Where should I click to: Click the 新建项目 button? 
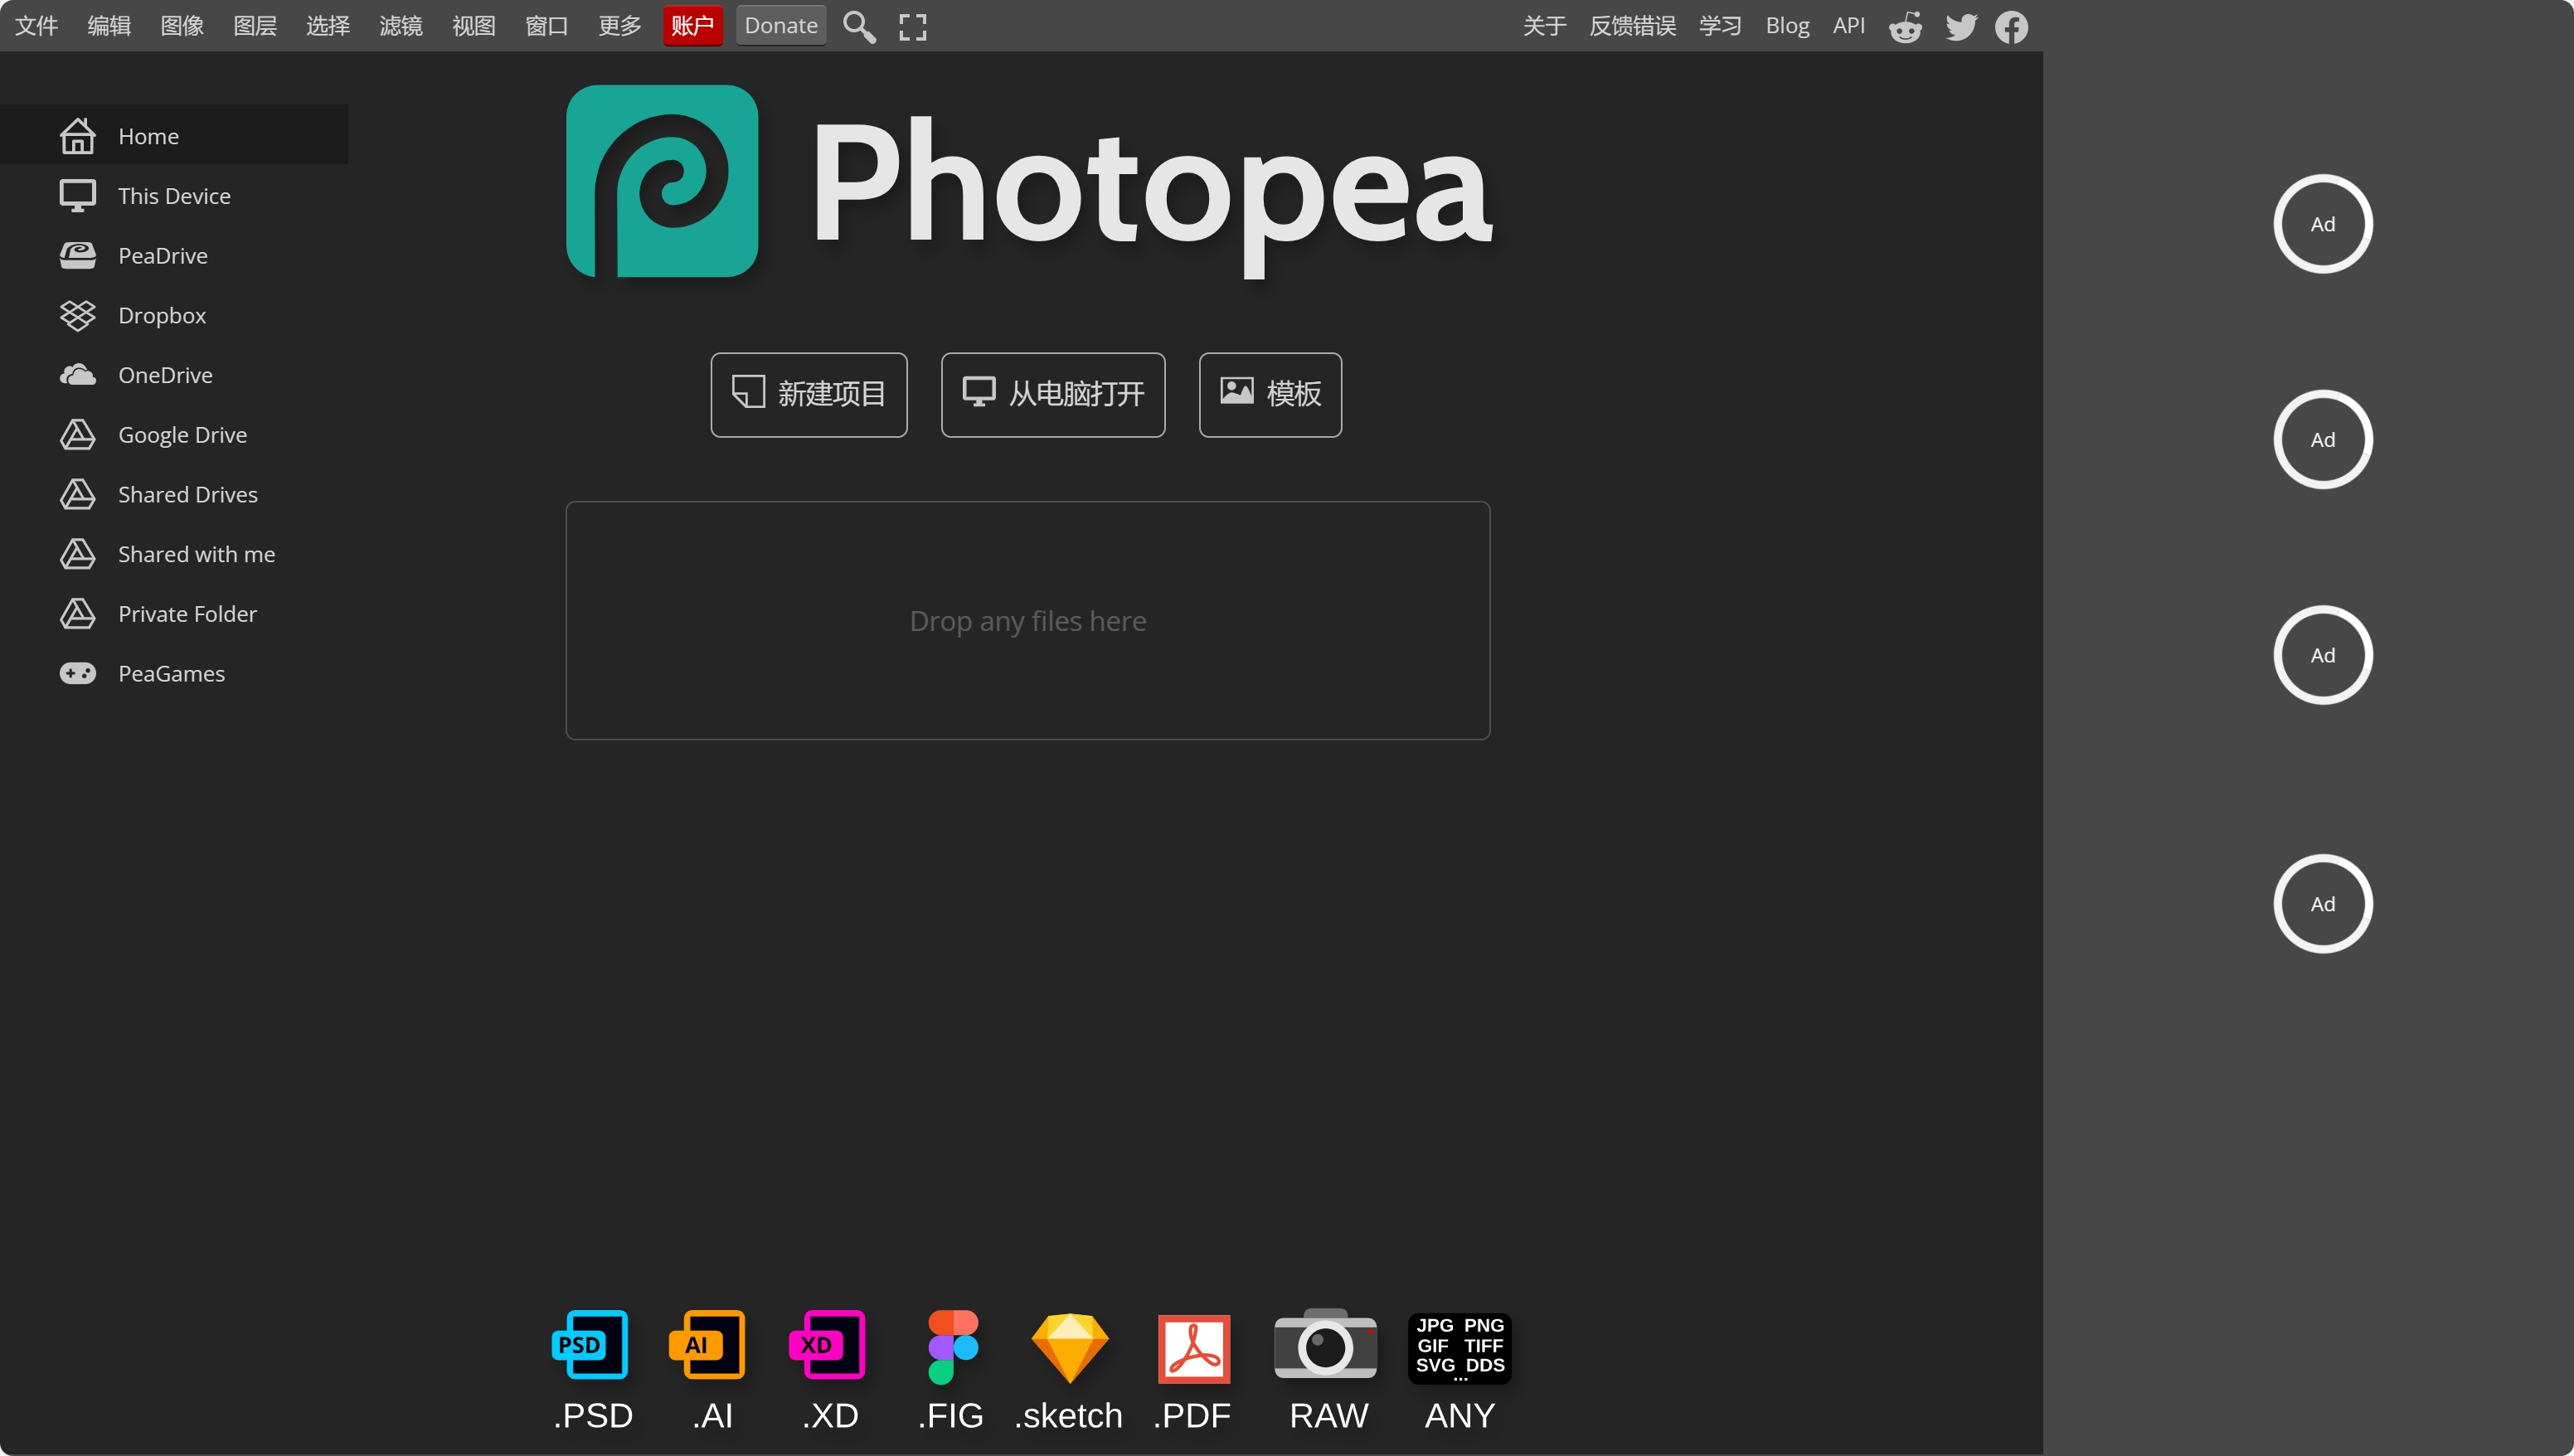pos(809,395)
